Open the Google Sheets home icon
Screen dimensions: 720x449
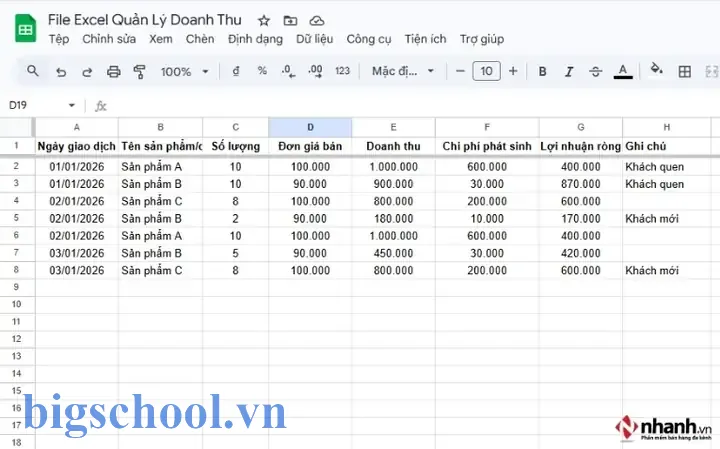click(25, 28)
